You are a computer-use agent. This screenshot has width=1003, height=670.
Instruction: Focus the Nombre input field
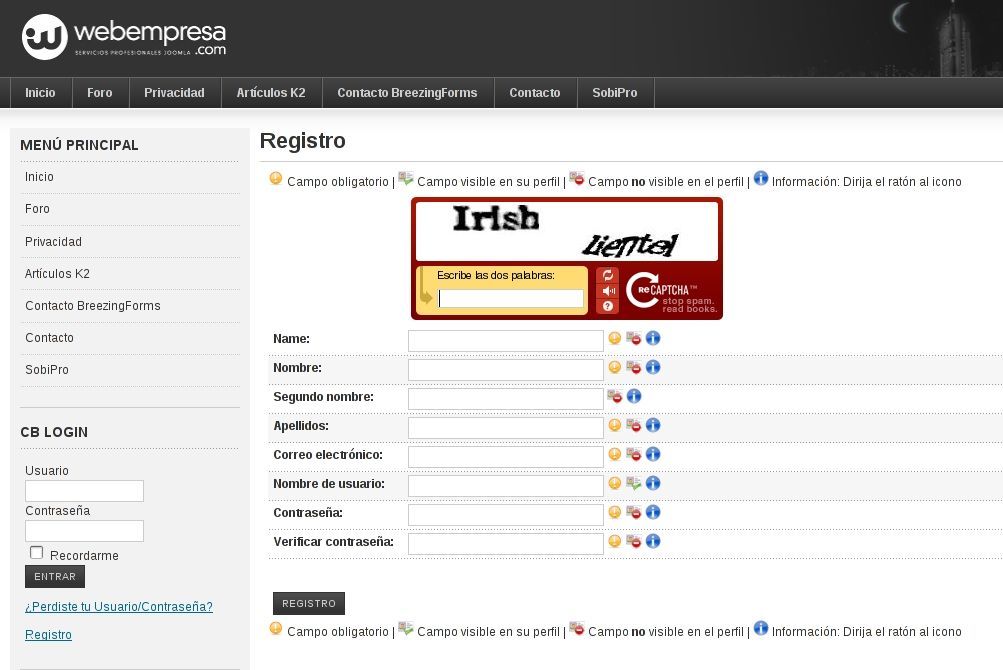(506, 370)
